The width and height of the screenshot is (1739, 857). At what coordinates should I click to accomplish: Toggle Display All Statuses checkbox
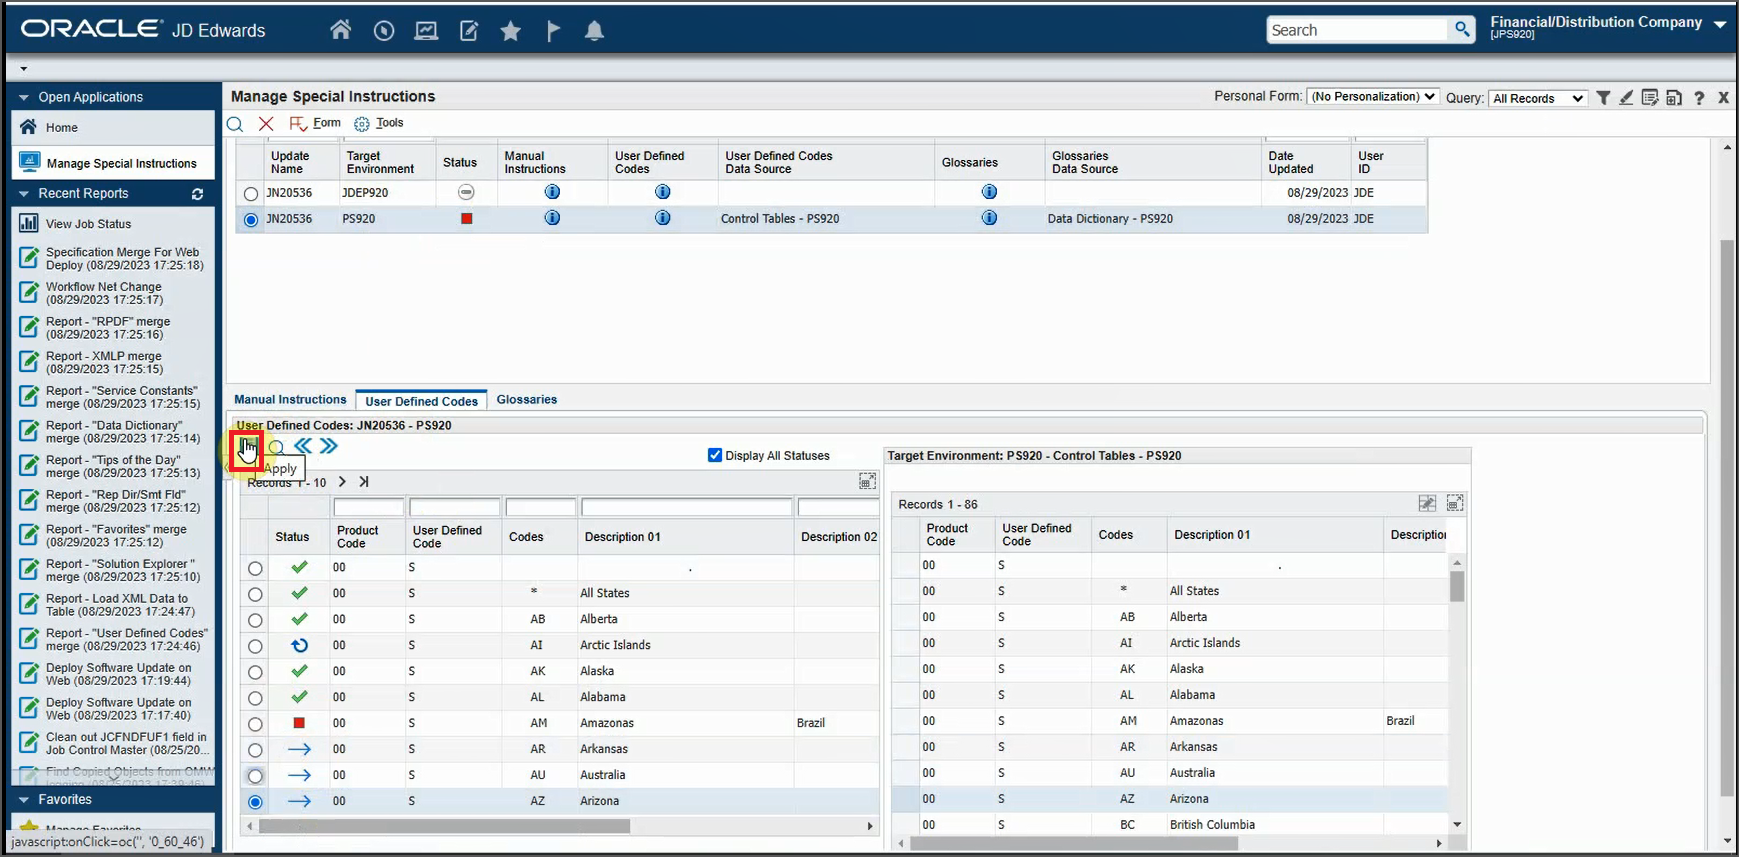point(715,455)
